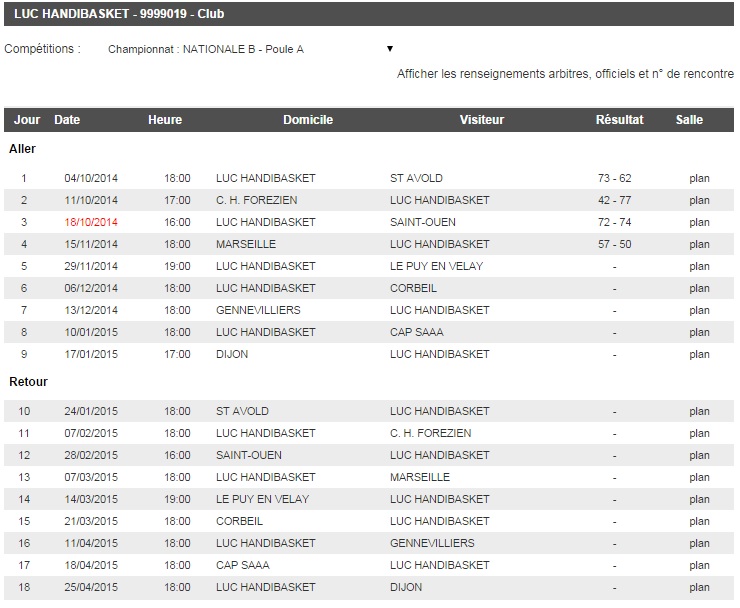Click the Compétitions label
The width and height of the screenshot is (740, 608).
[x=42, y=49]
